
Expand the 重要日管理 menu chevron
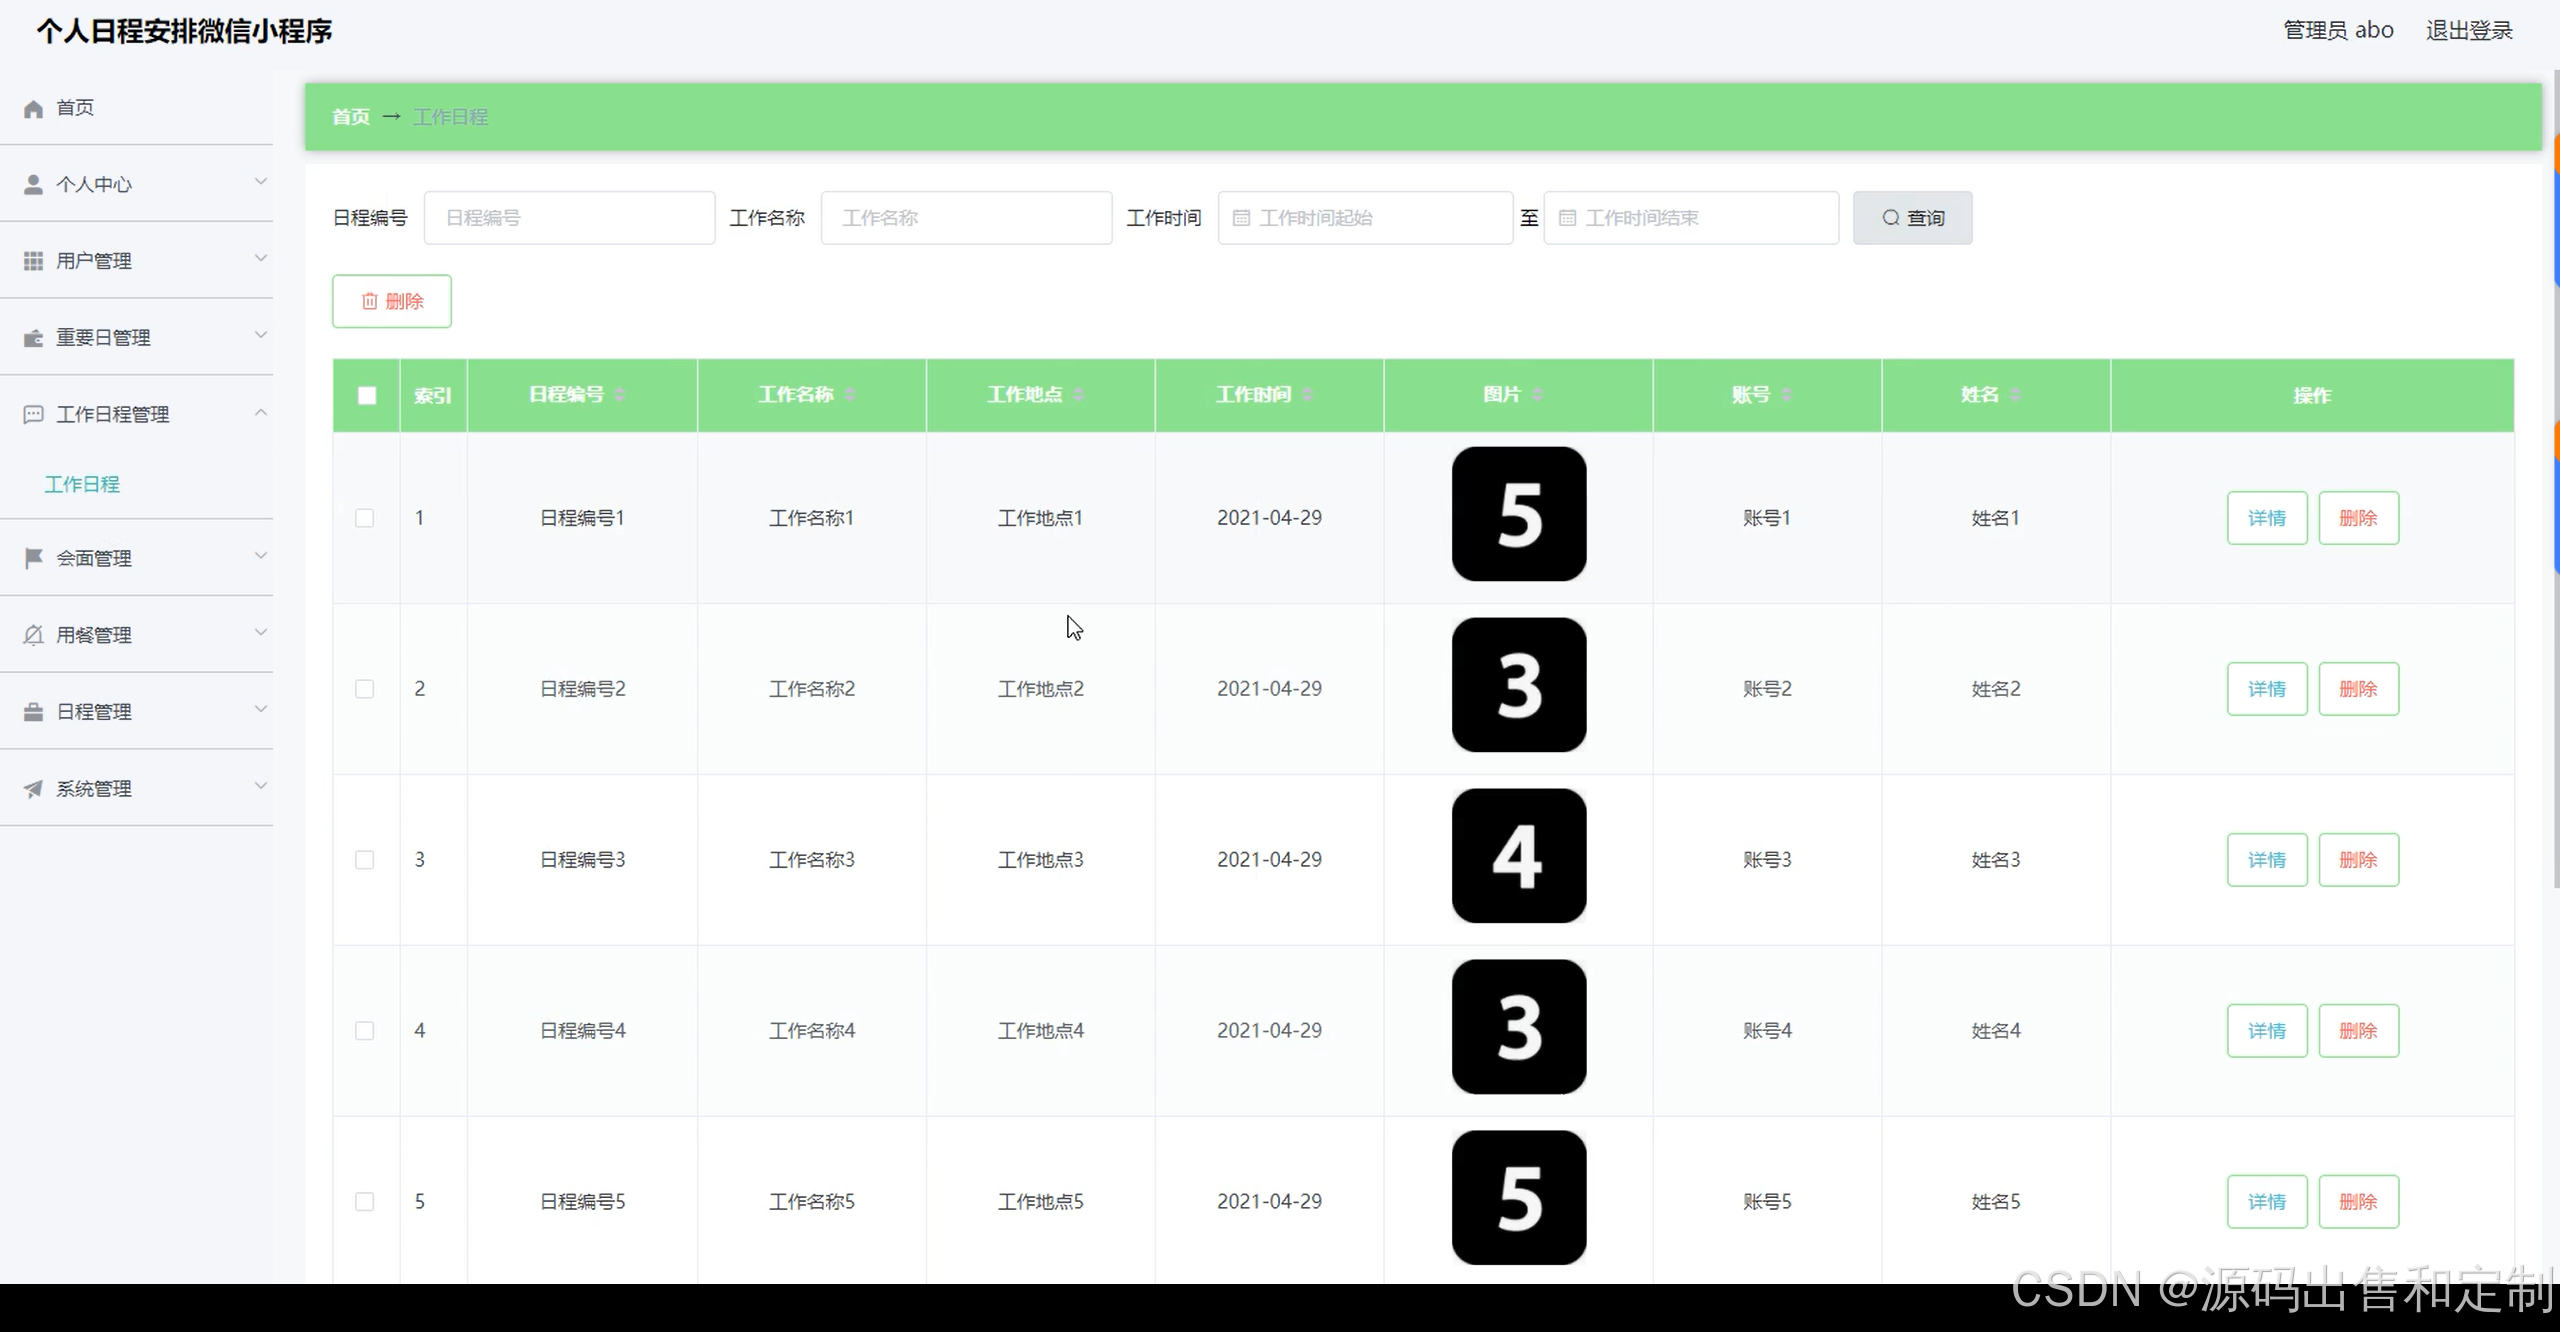[261, 335]
